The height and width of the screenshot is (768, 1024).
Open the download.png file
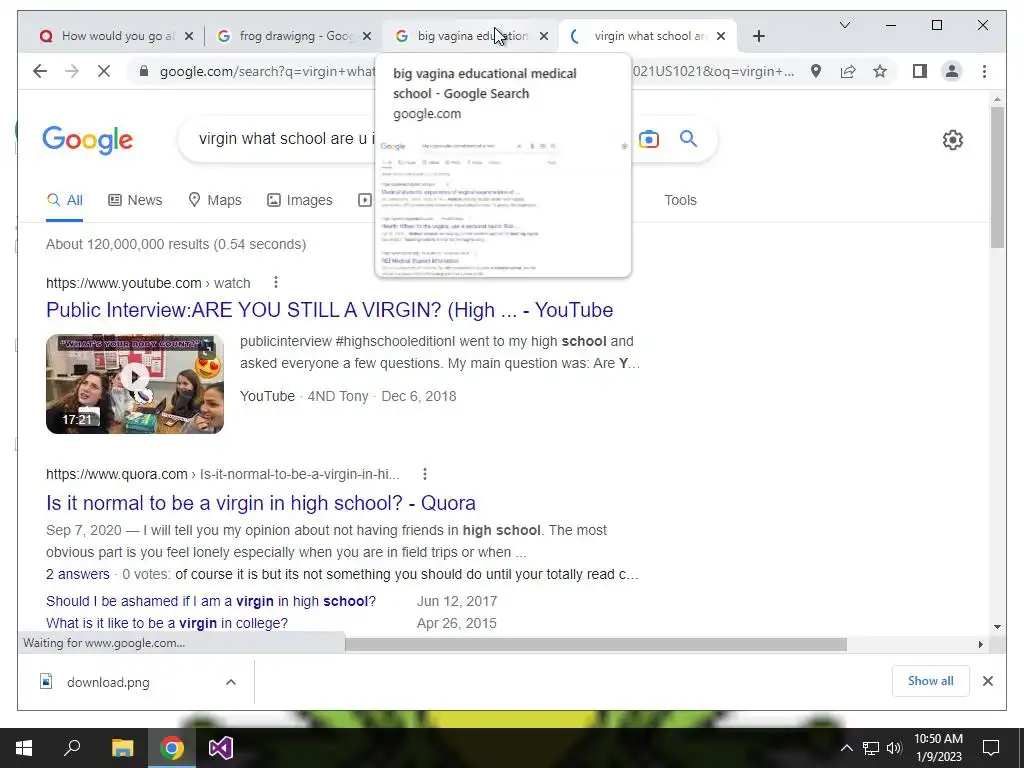108,682
